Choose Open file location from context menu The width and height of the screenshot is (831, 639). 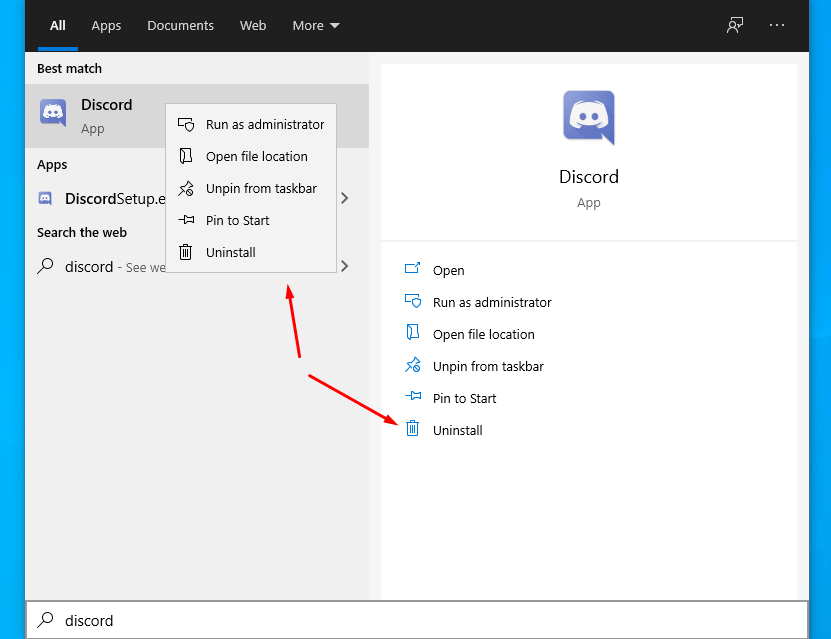[251, 156]
